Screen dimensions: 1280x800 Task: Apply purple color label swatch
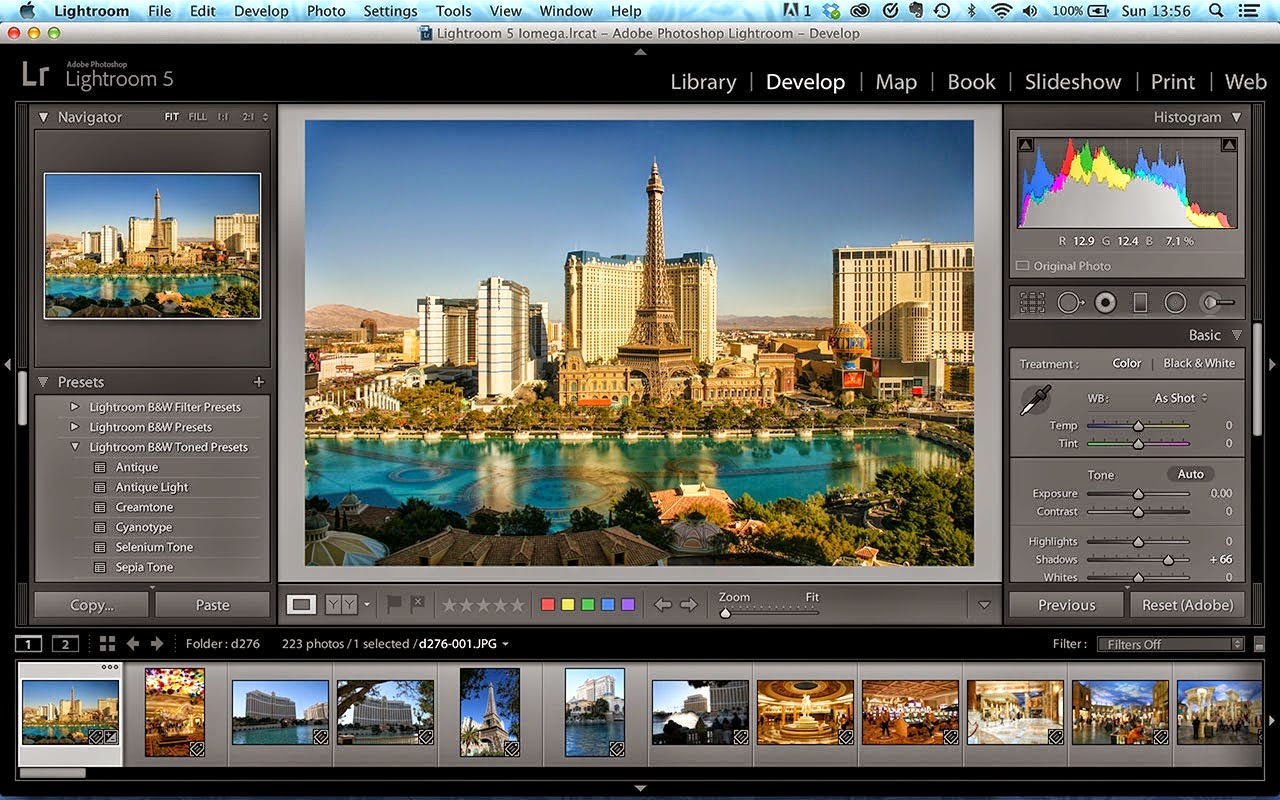pos(628,604)
